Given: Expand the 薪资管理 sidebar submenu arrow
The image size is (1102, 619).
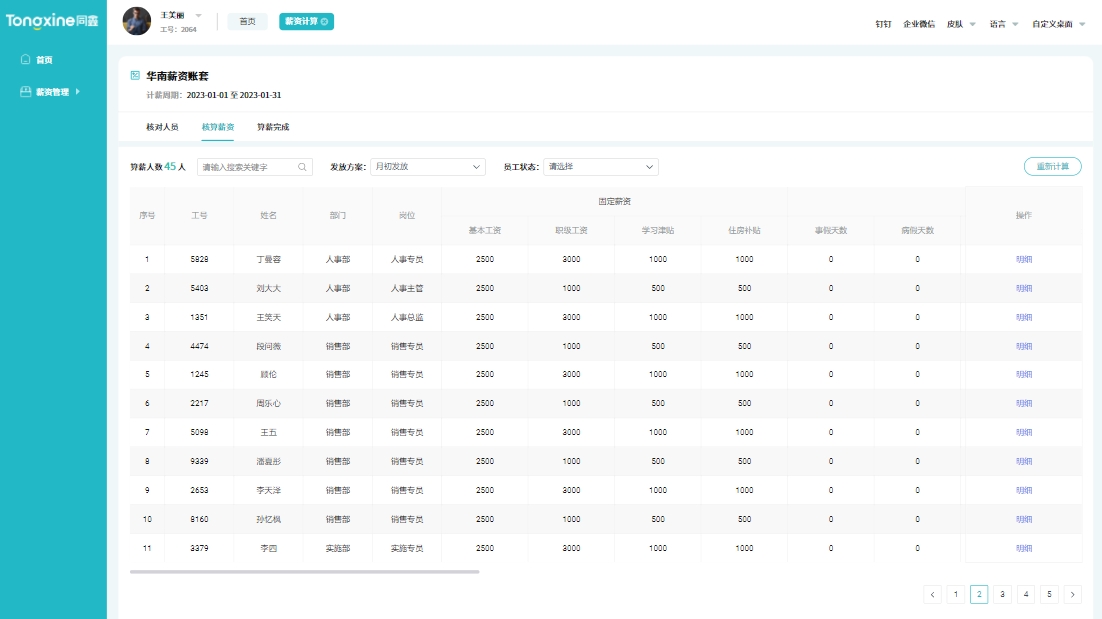Looking at the screenshot, I should click(77, 92).
